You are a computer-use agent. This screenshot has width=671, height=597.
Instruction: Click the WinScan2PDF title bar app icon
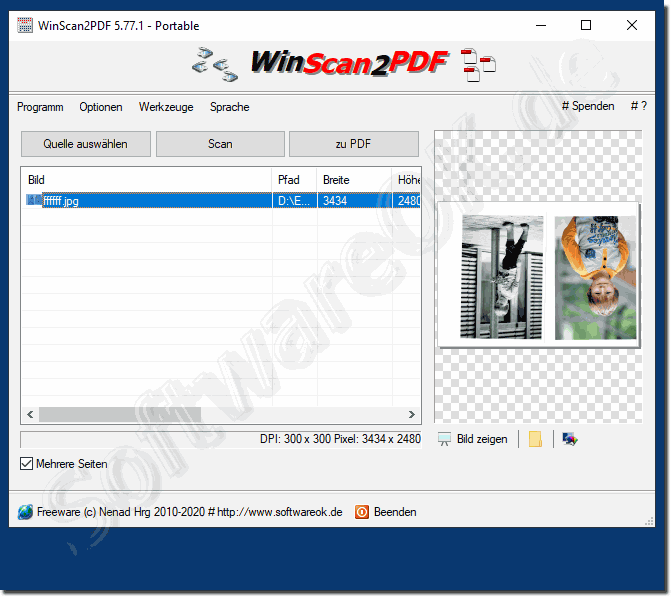tap(25, 25)
